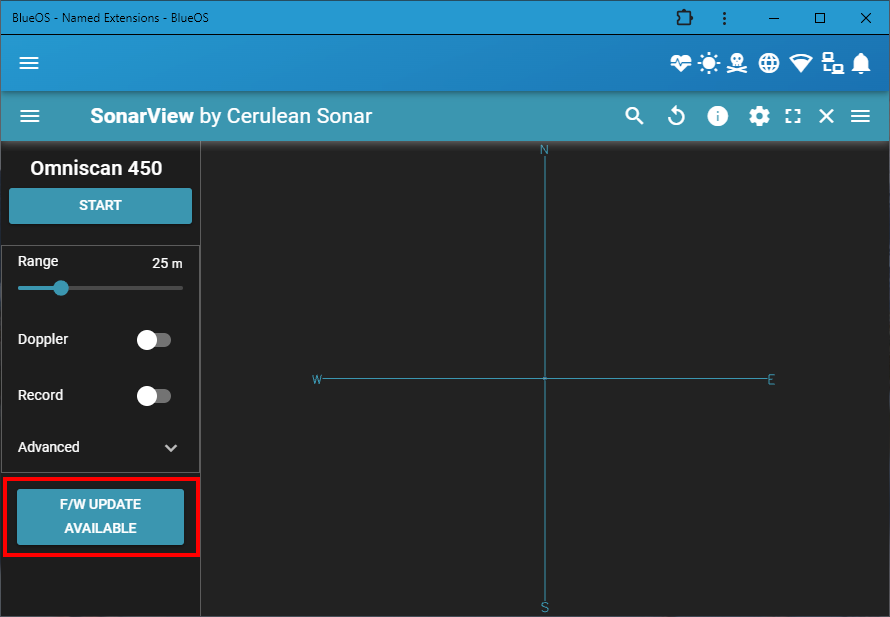
Task: Toggle day-night theme with the sun icon
Action: click(708, 62)
